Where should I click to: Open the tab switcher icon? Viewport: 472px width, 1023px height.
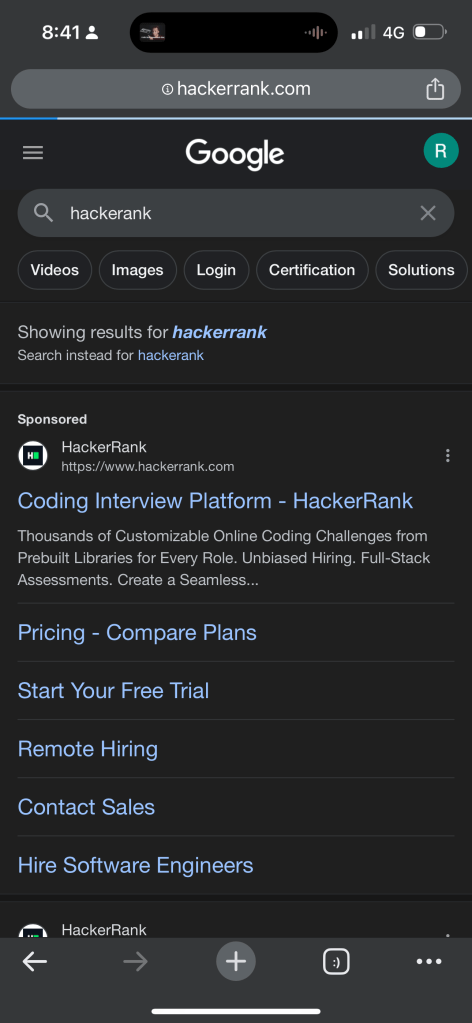point(336,961)
